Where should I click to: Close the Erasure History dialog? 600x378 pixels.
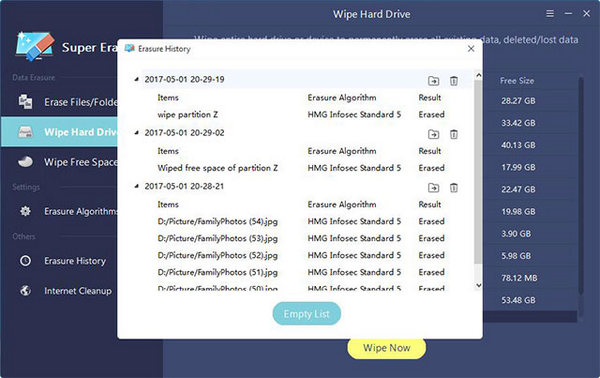point(471,49)
